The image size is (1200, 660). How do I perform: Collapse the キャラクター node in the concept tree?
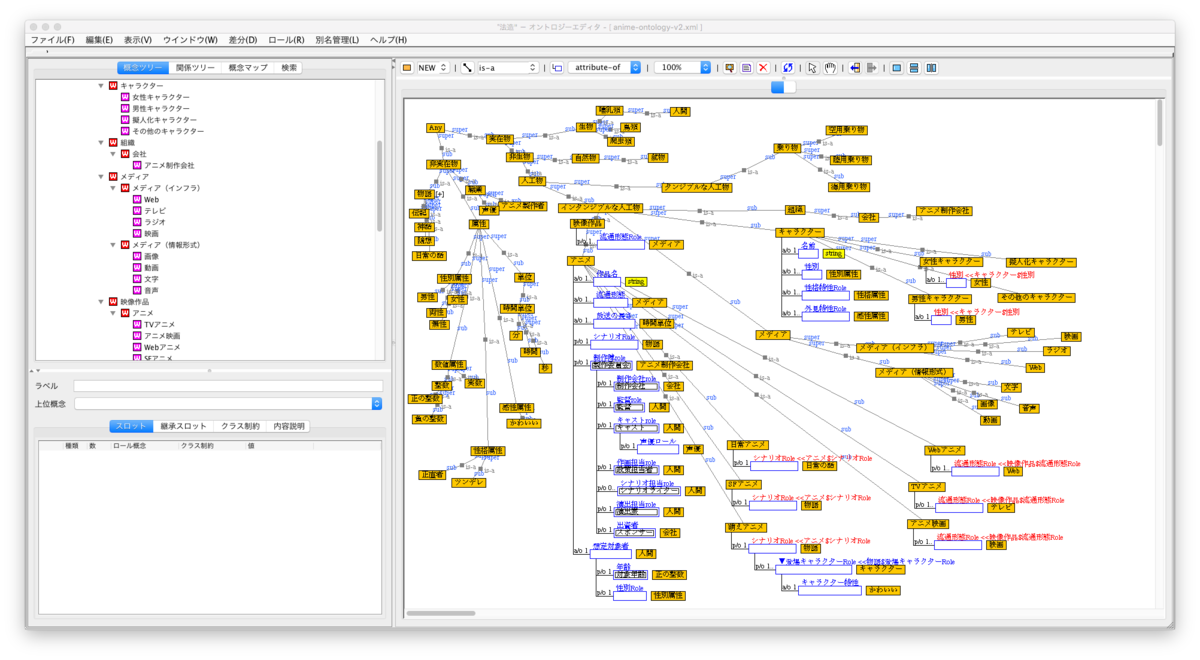[100, 86]
